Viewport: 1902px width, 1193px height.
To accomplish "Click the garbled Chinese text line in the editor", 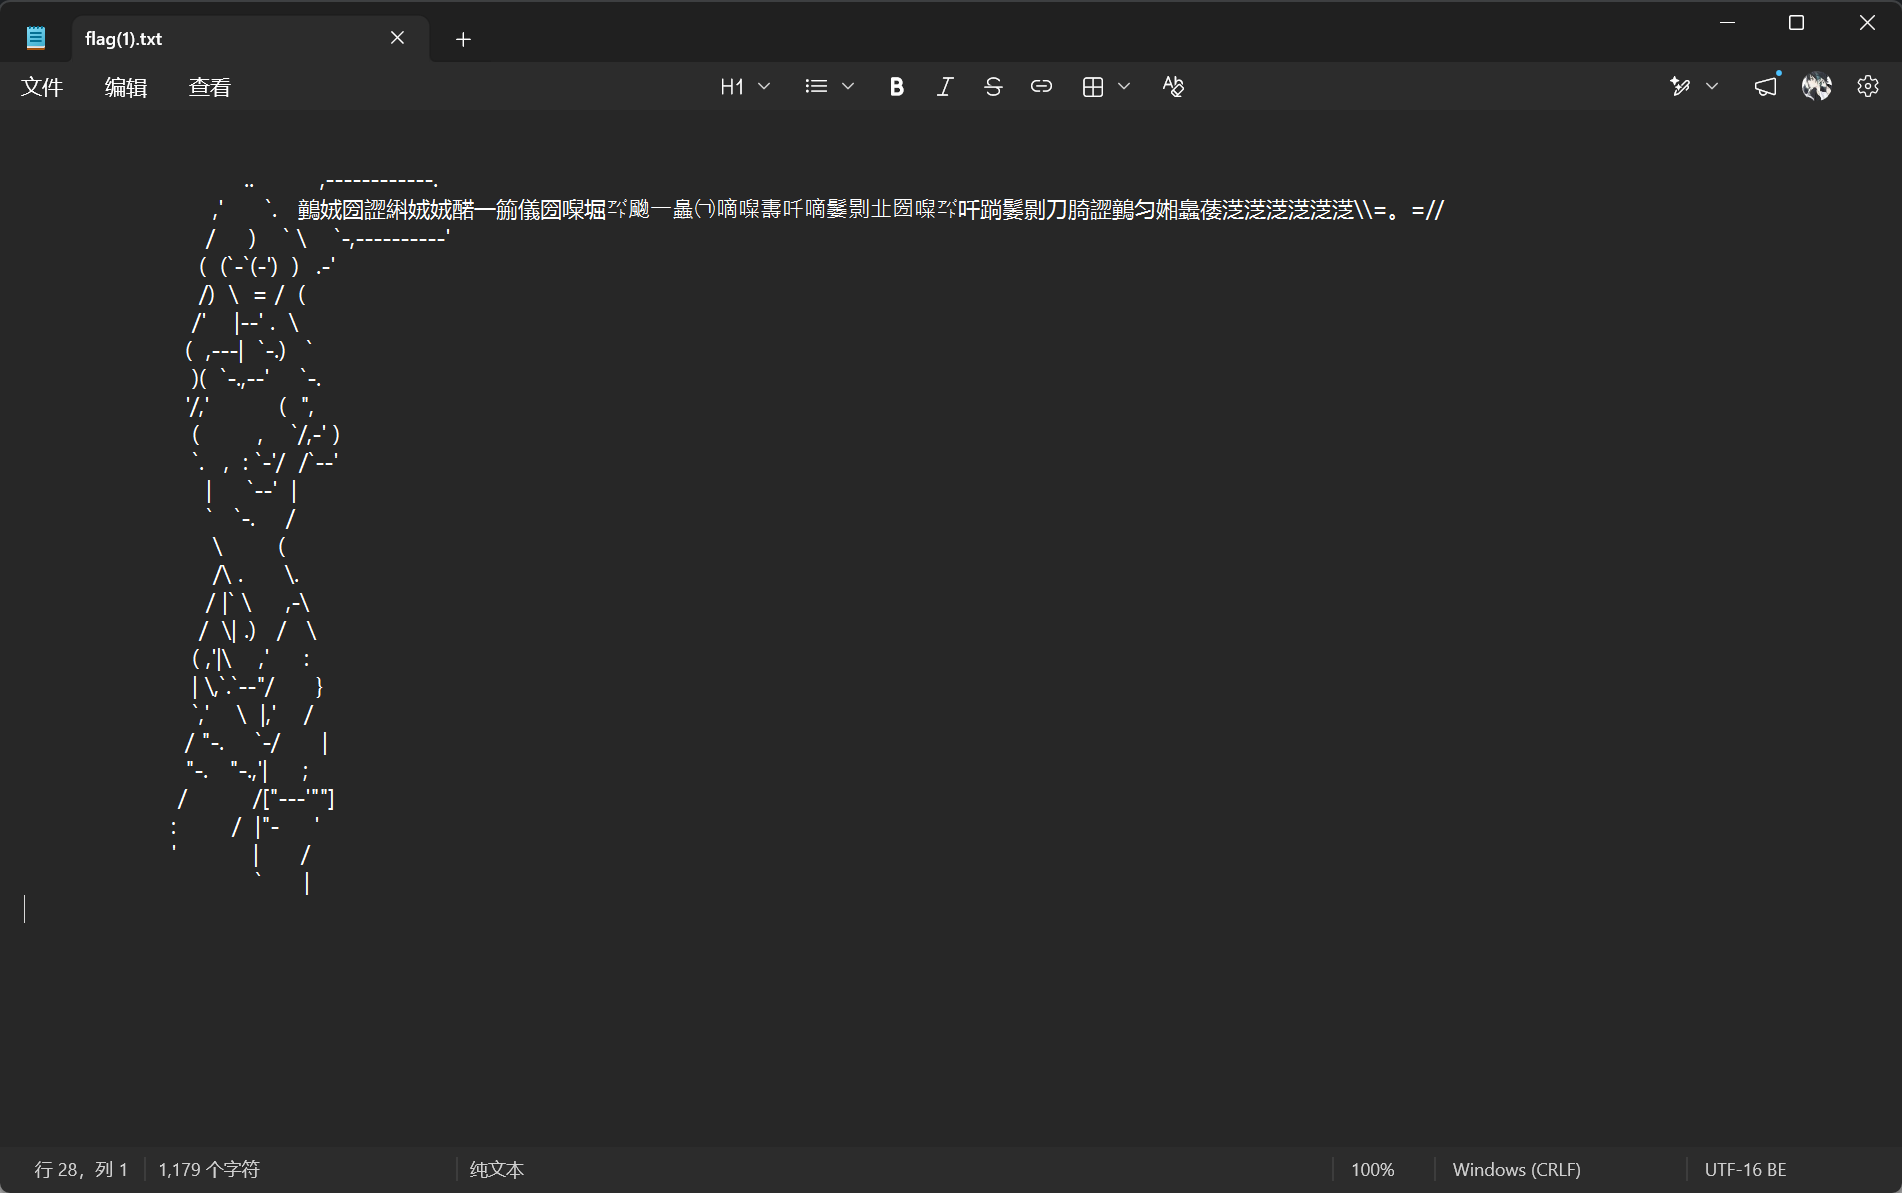I will pos(870,209).
